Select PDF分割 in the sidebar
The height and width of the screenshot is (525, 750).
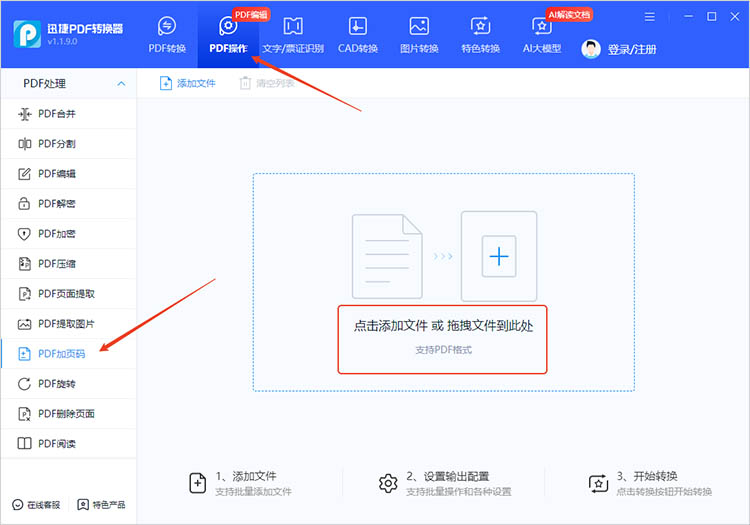[x=68, y=144]
